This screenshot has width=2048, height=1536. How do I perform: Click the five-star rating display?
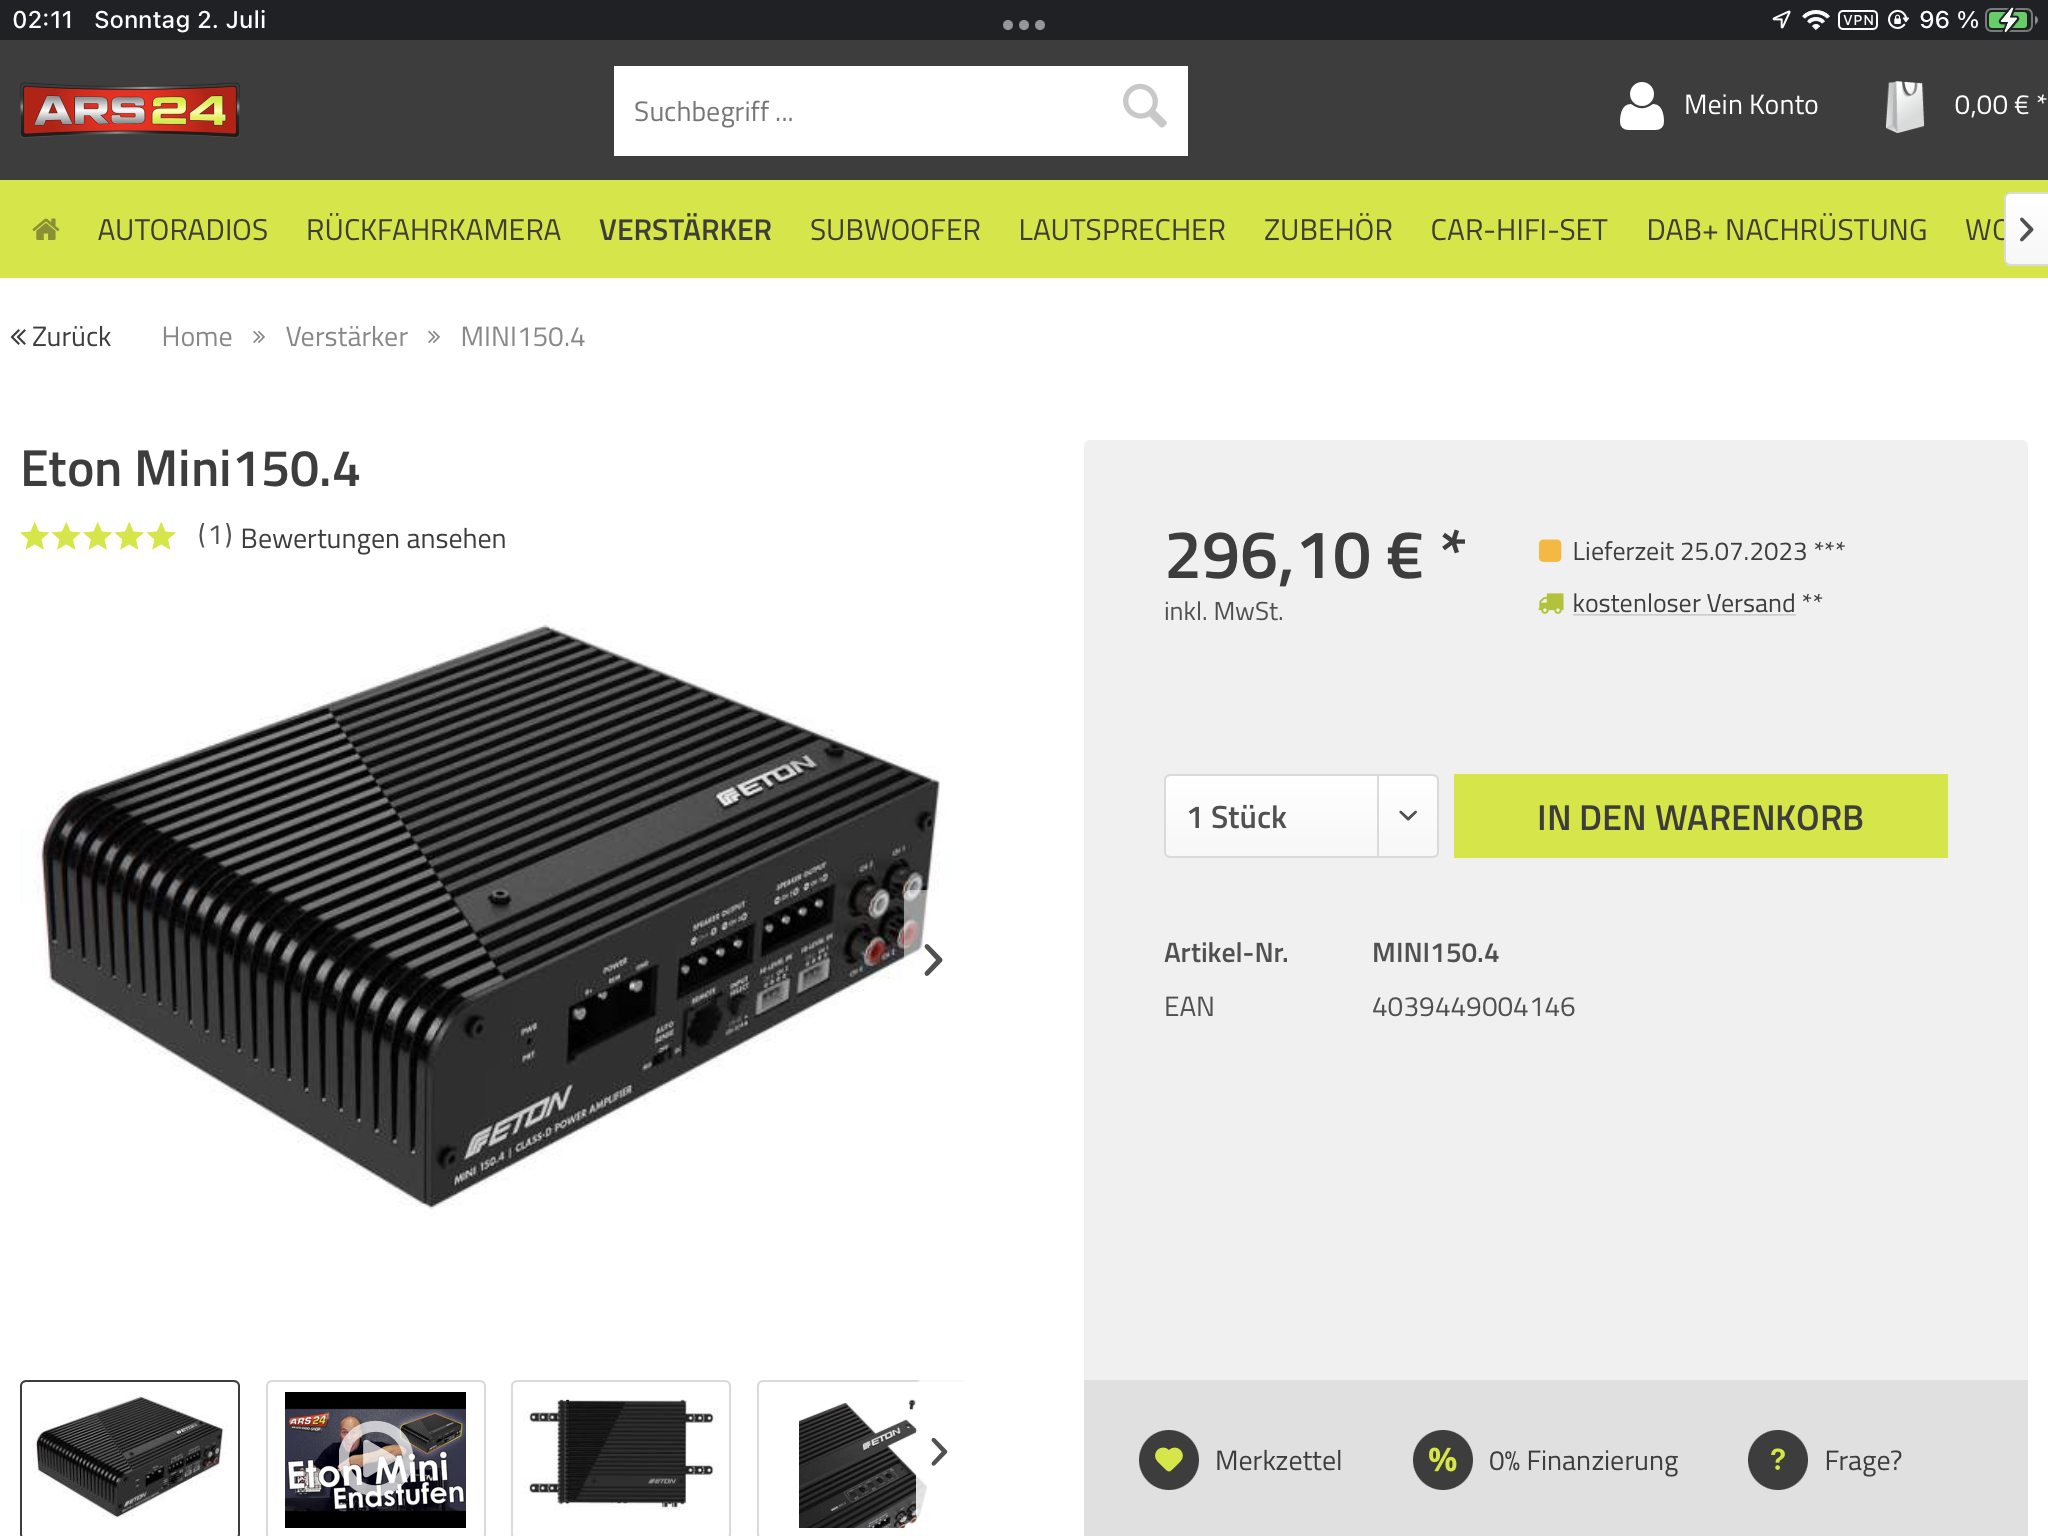(x=98, y=537)
